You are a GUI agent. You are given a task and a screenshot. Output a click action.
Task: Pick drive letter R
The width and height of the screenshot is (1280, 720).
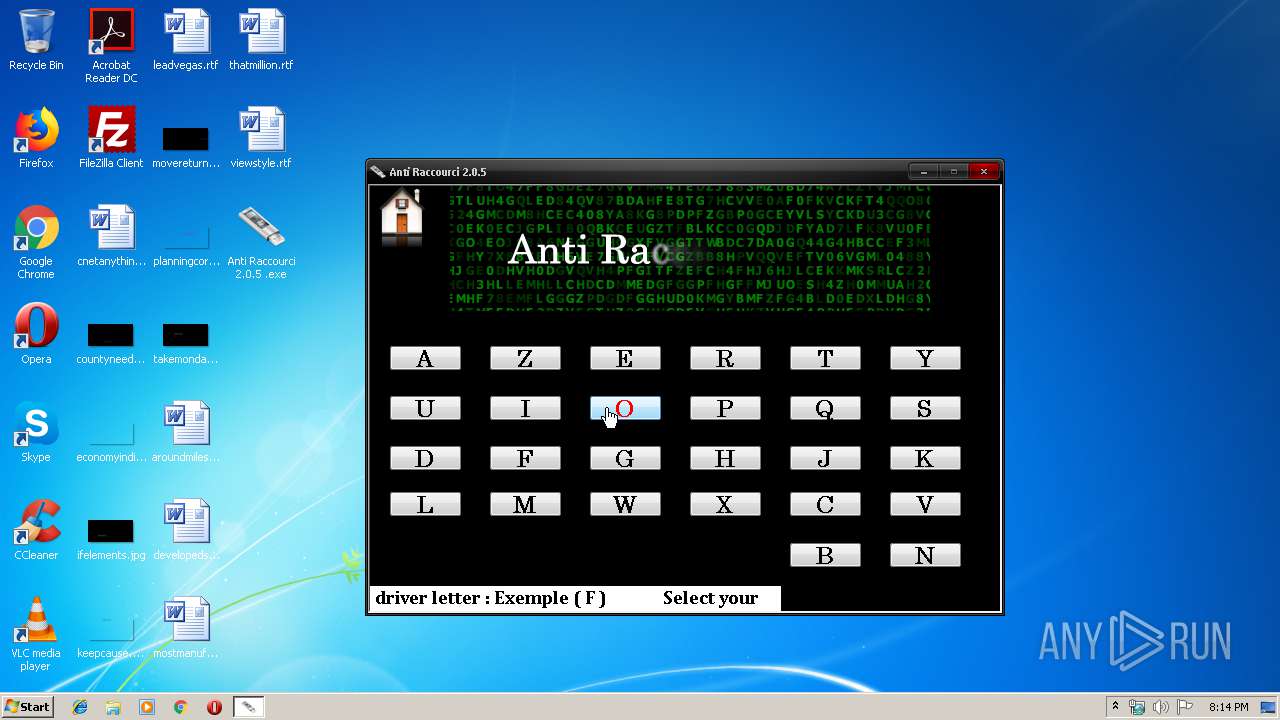pyautogui.click(x=725, y=359)
